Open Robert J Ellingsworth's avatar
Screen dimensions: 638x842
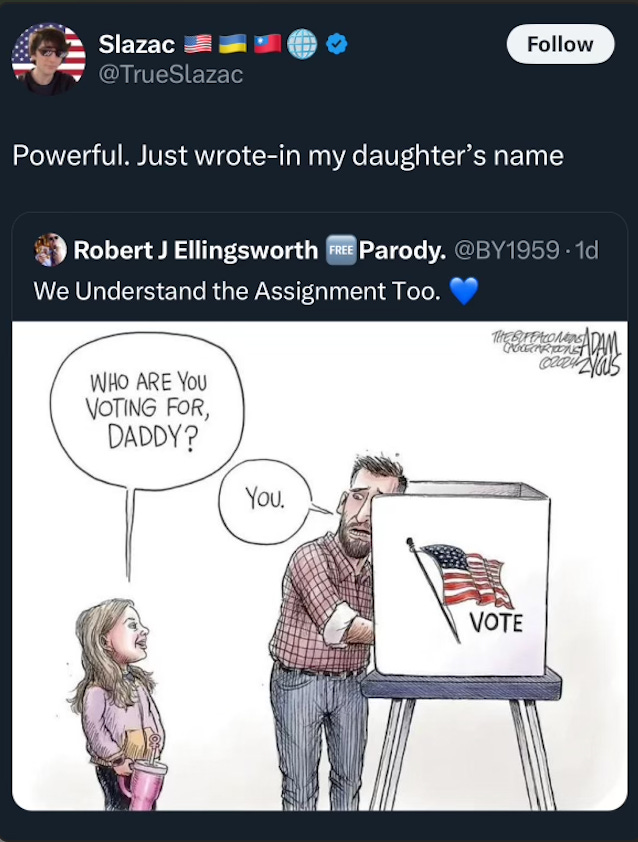50,250
